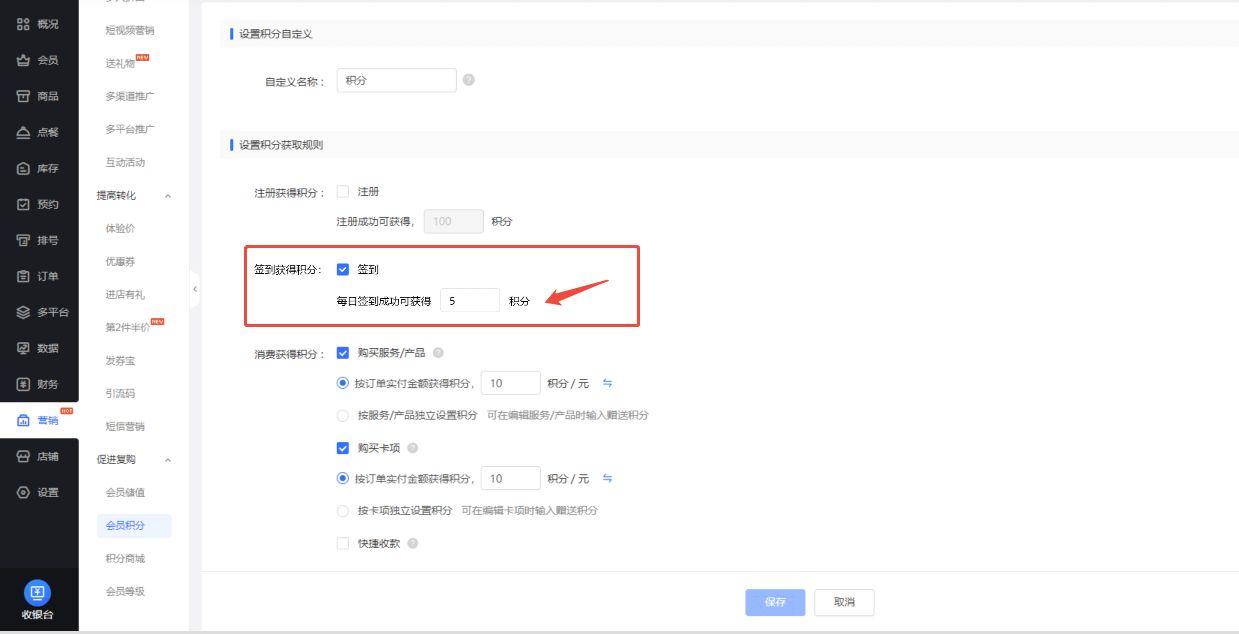Click the 财务 finance icon
Image resolution: width=1239 pixels, height=634 pixels.
tap(37, 384)
